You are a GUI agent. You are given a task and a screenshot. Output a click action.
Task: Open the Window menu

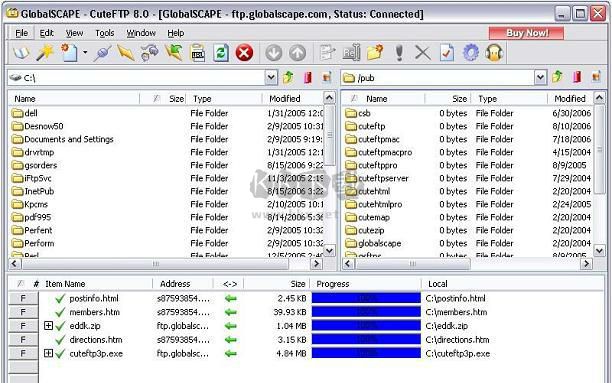[x=141, y=33]
